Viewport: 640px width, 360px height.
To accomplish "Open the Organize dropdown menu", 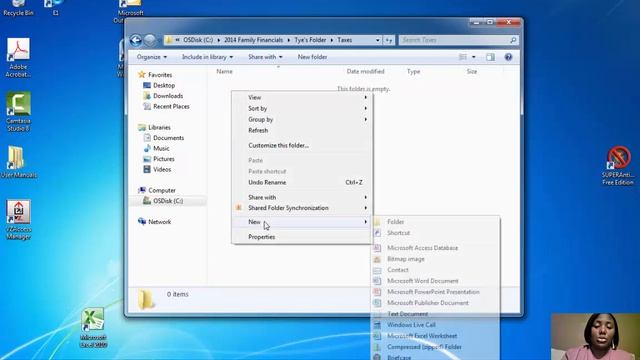I will (152, 57).
